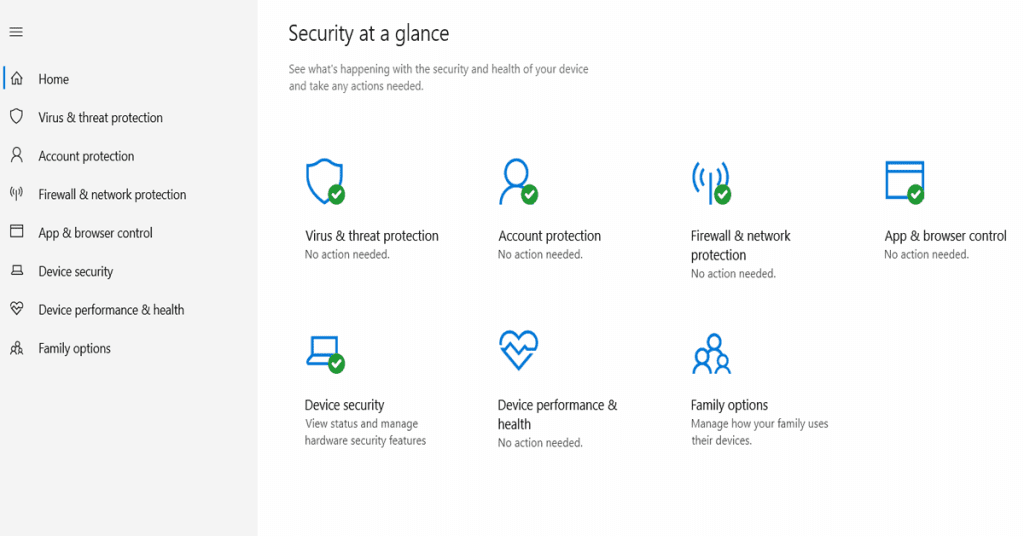Viewport: 1024px width, 536px height.
Task: Click the Device security laptop icon in sidebar
Action: 17,270
